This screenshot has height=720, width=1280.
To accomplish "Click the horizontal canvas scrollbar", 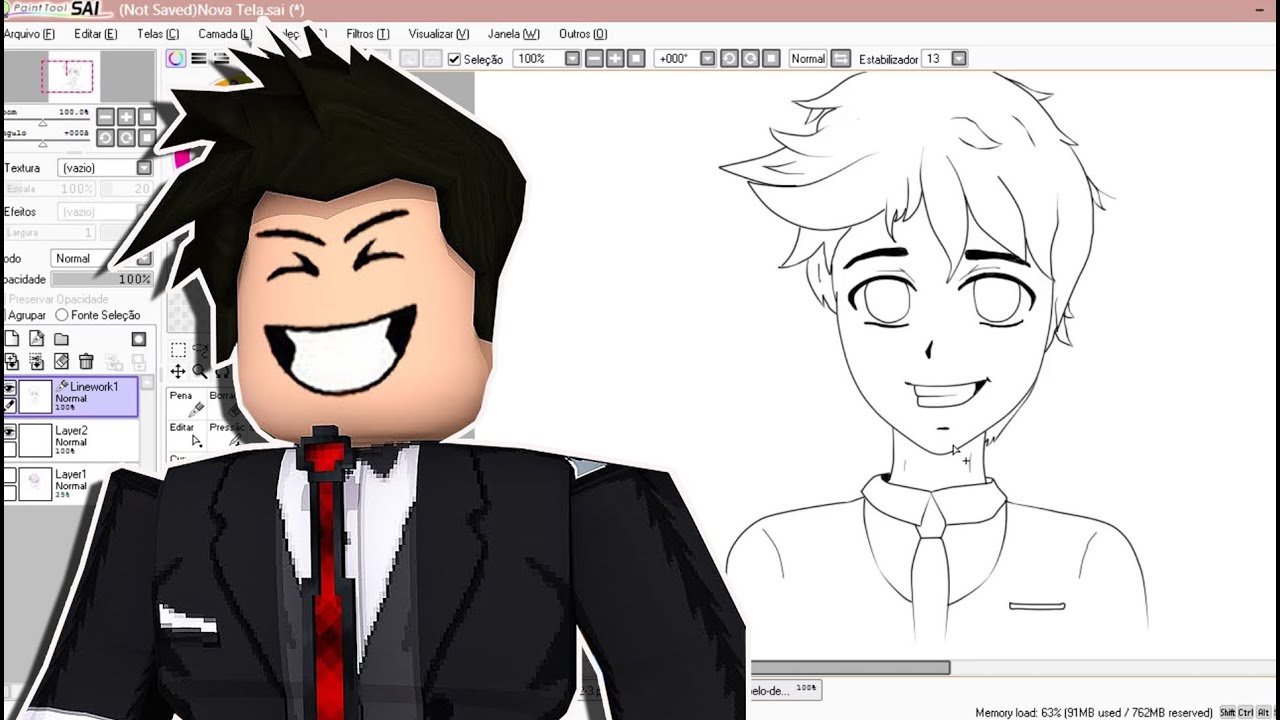I will (850, 668).
